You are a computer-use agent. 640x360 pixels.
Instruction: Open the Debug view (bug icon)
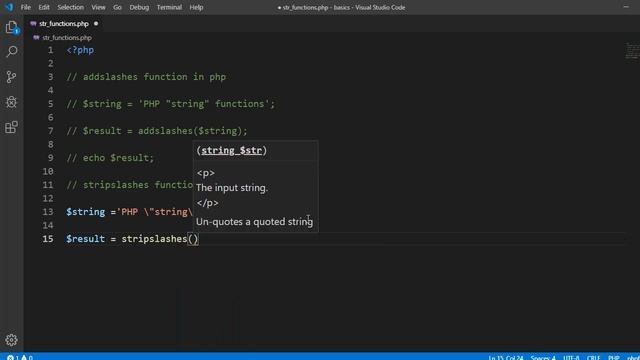pyautogui.click(x=11, y=102)
